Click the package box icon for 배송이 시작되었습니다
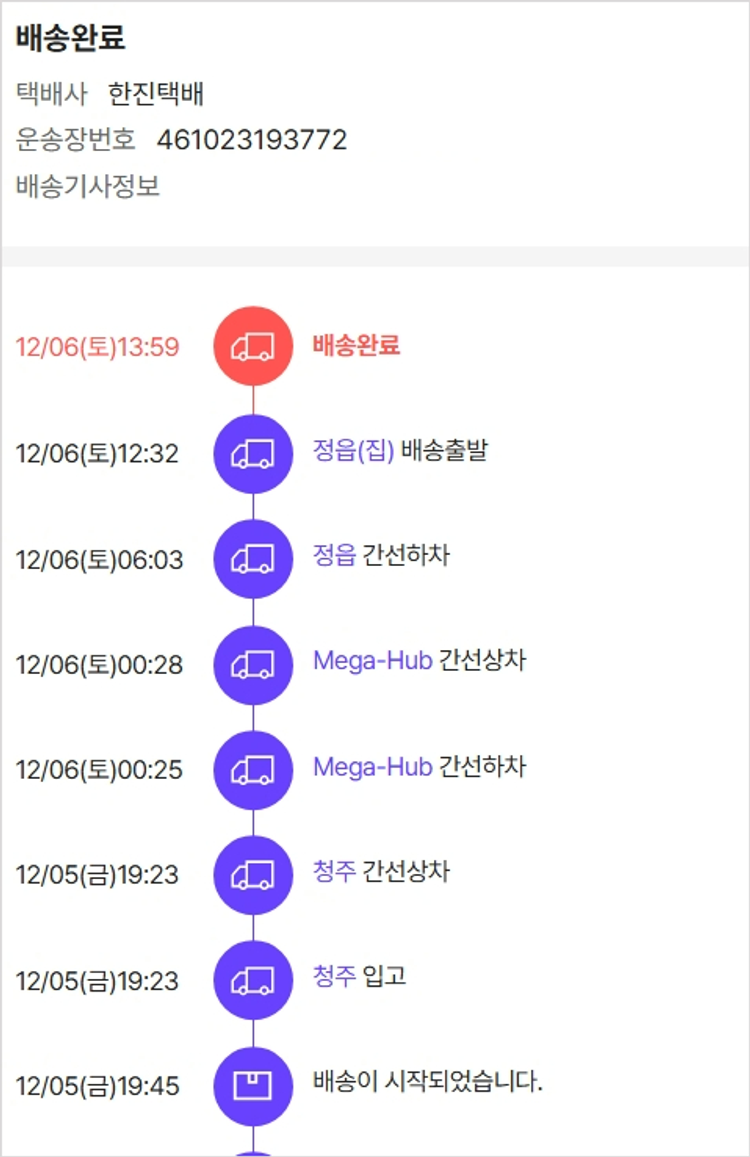Screen dimensions: 750x1157 coord(253,1086)
